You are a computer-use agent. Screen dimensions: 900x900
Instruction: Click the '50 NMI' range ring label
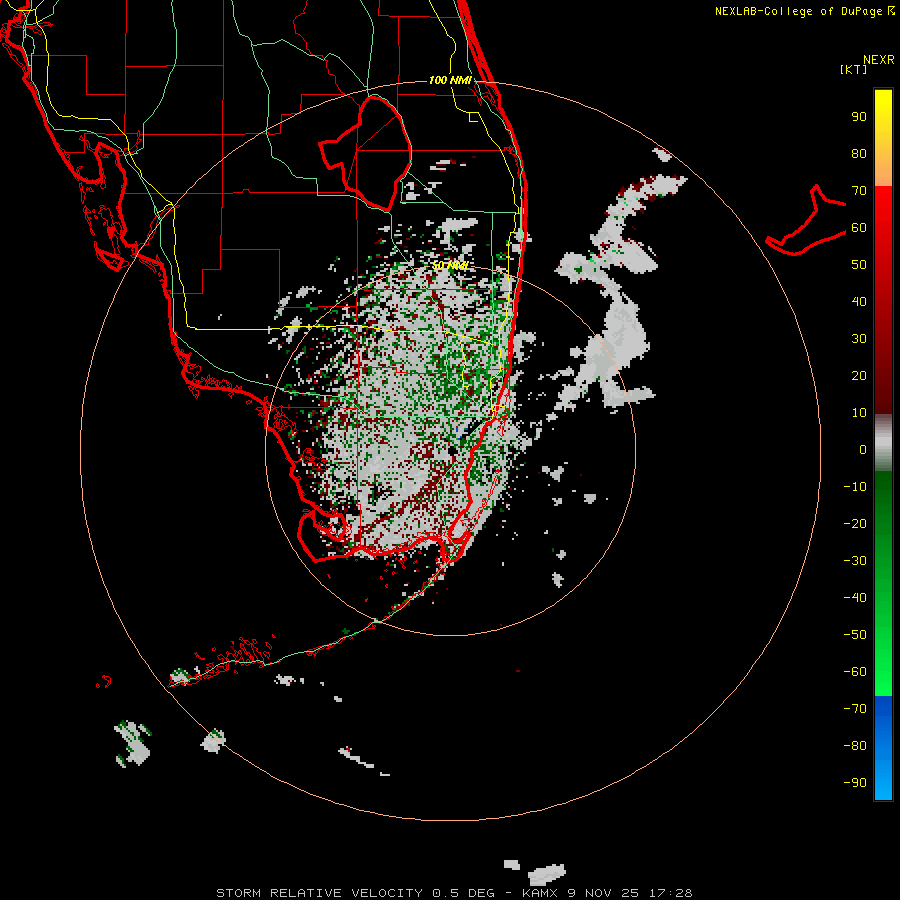[x=450, y=265]
